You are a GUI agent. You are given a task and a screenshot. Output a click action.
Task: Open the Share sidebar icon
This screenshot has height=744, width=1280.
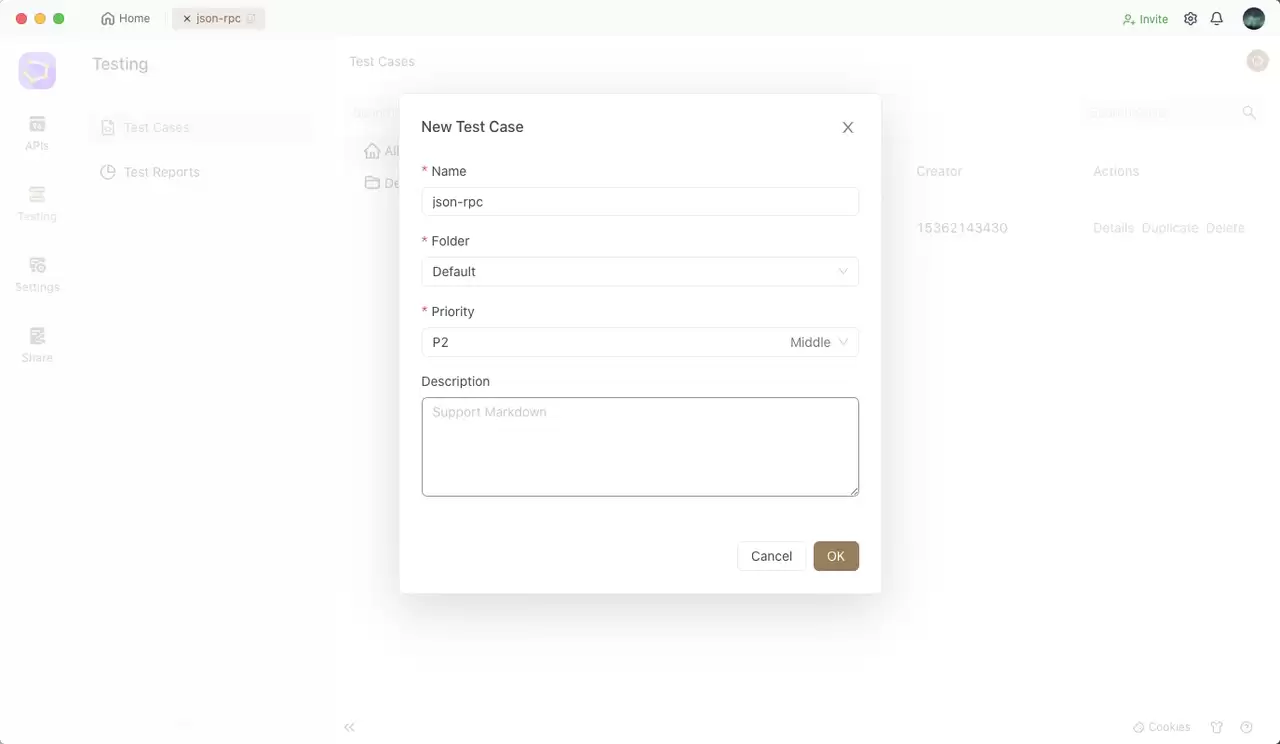[37, 344]
